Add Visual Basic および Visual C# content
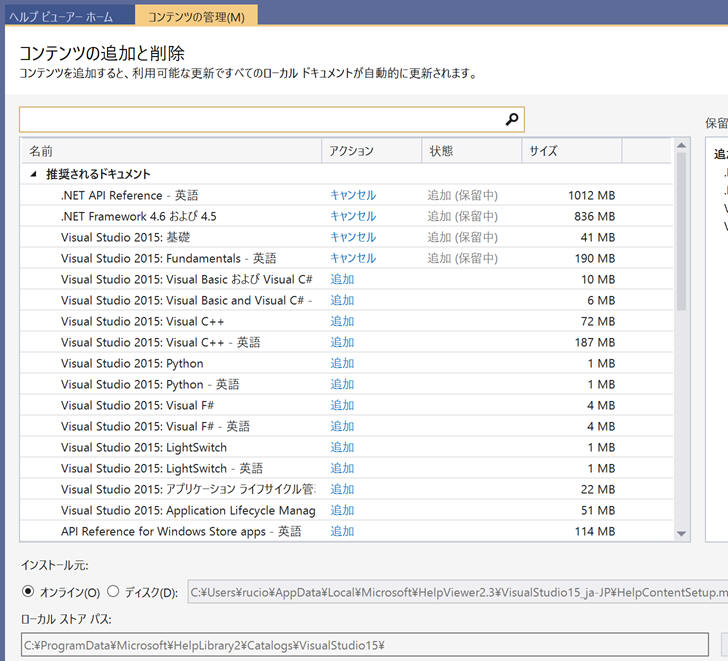Image resolution: width=728 pixels, height=661 pixels. [x=342, y=279]
